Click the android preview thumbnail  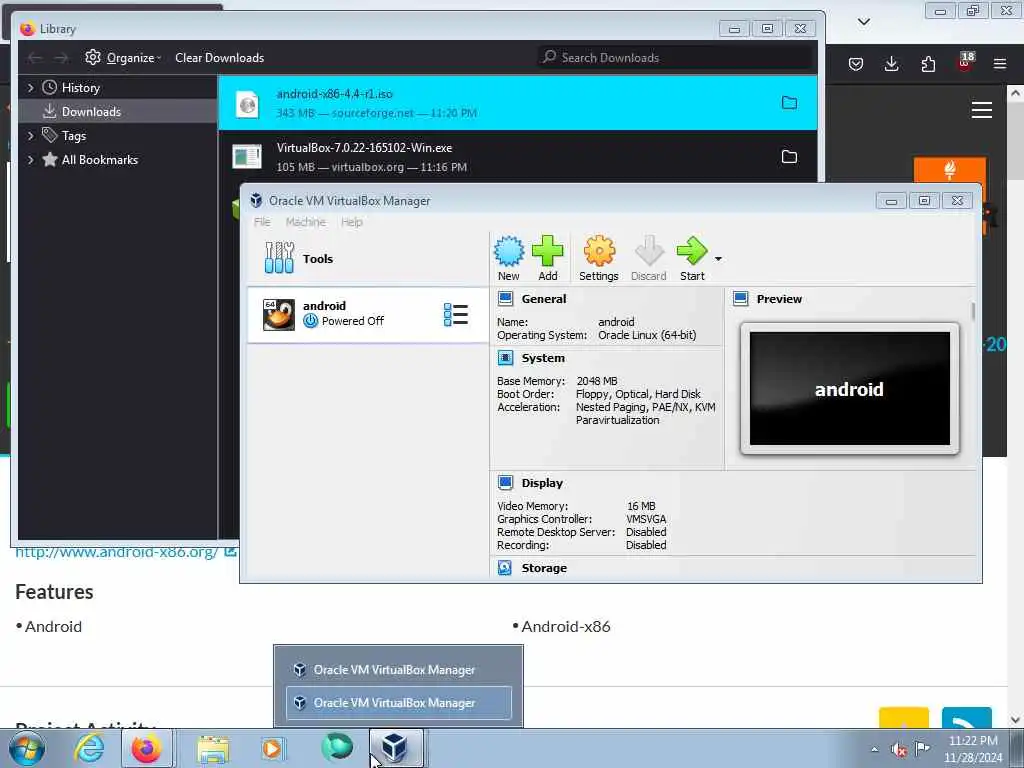coord(850,389)
